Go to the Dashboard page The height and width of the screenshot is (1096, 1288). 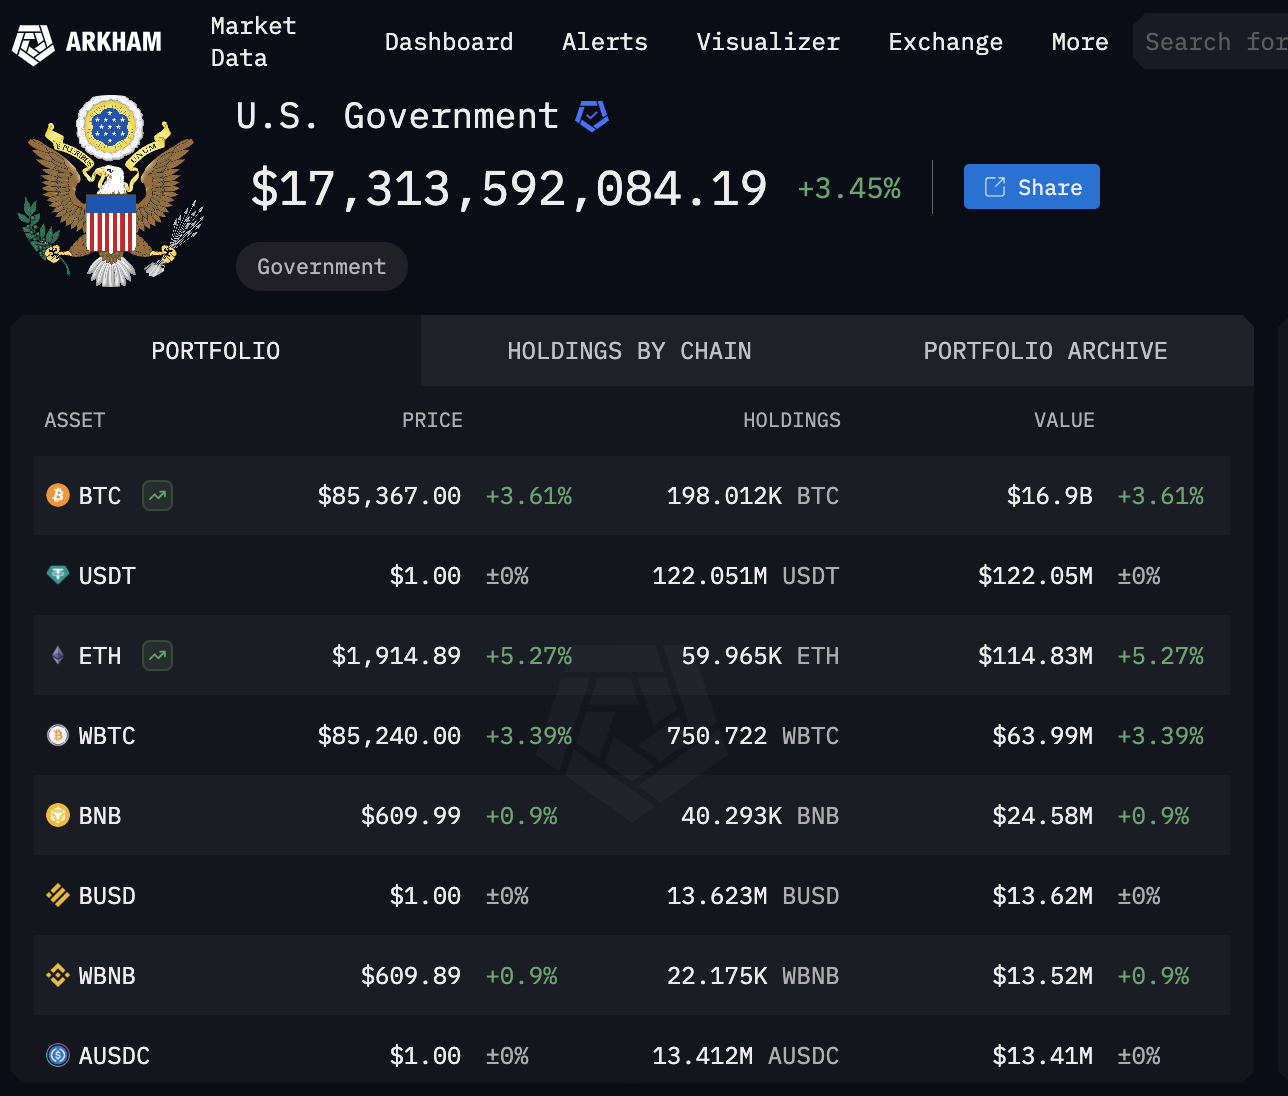pyautogui.click(x=449, y=42)
